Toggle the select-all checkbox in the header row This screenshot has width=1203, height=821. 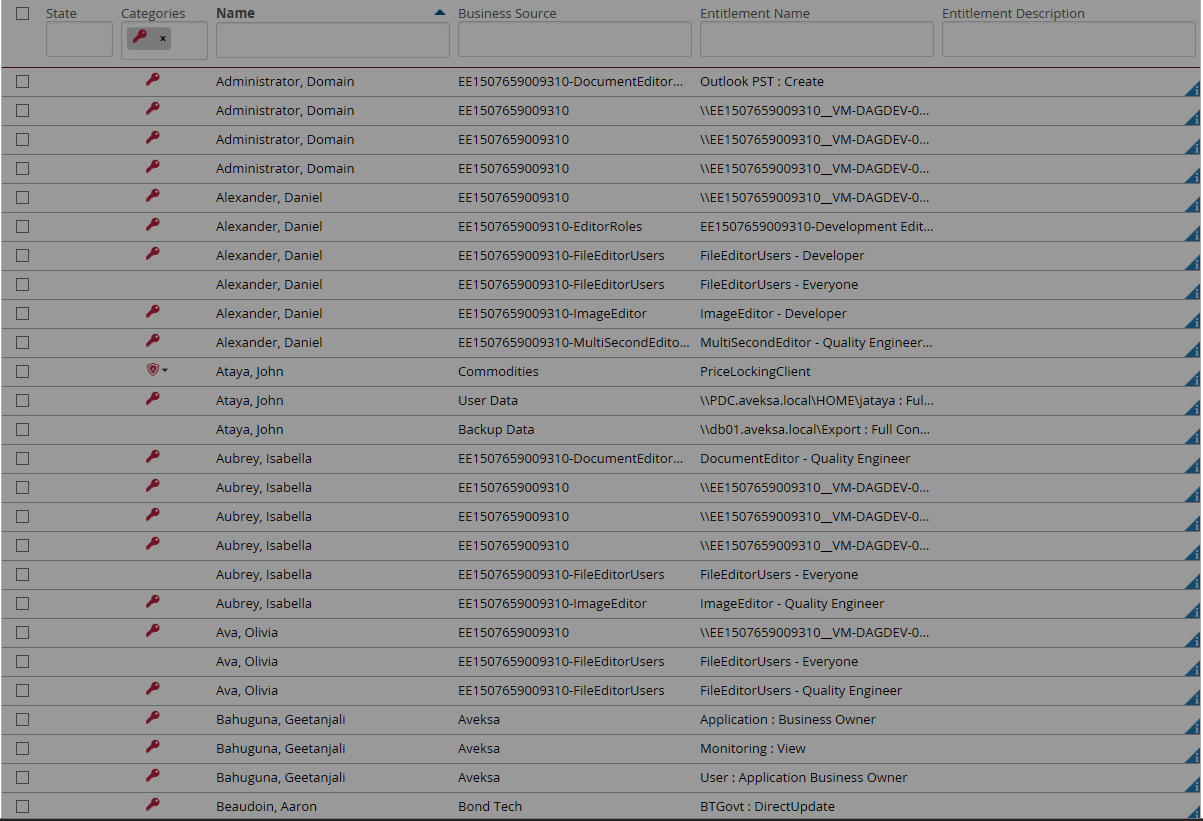coord(22,13)
